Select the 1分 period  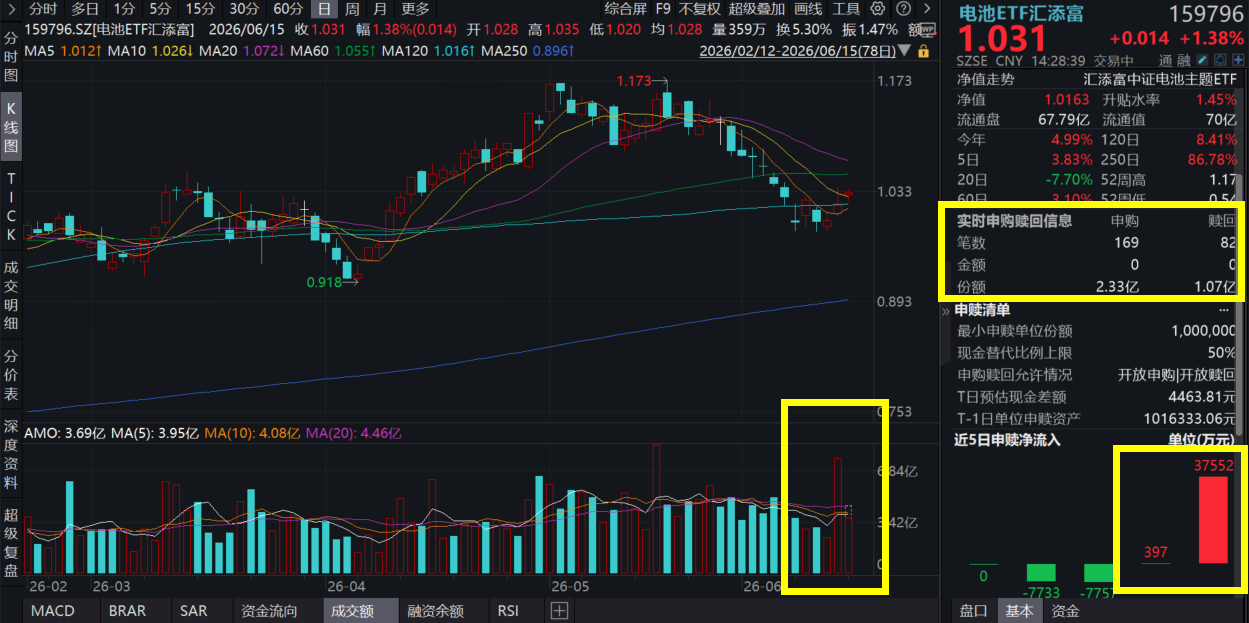point(124,8)
